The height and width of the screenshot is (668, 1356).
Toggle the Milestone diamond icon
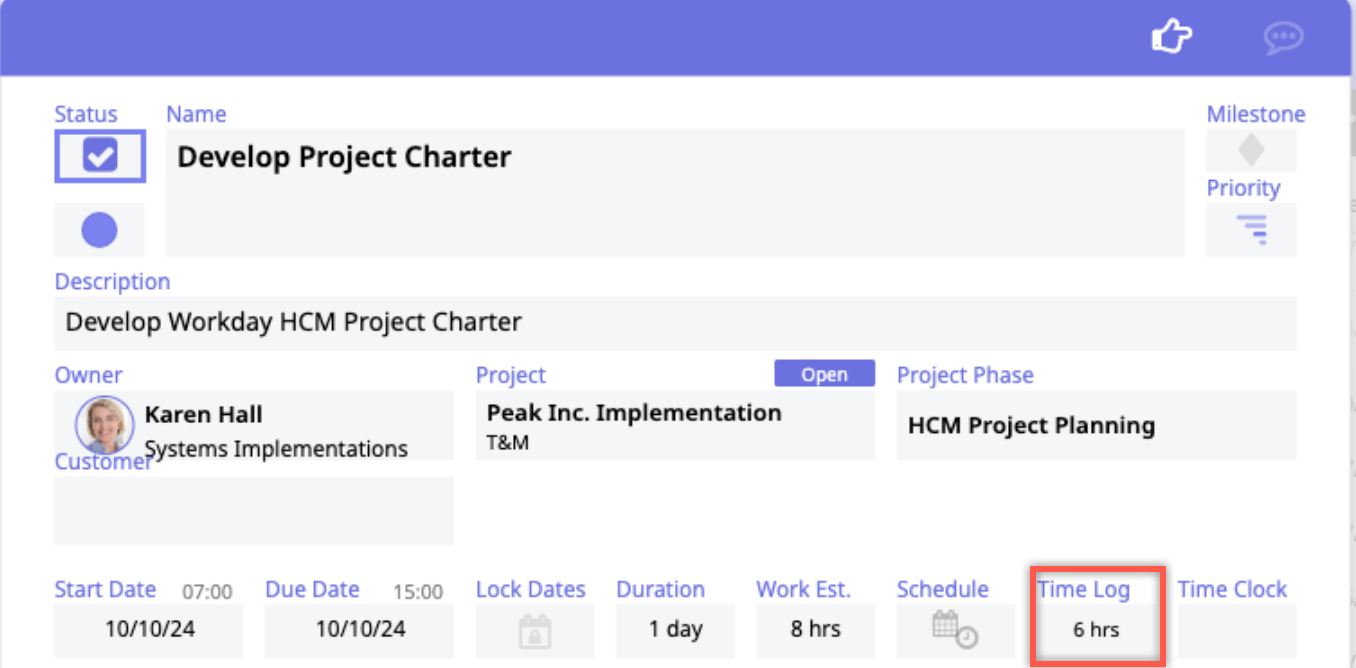pos(1251,151)
